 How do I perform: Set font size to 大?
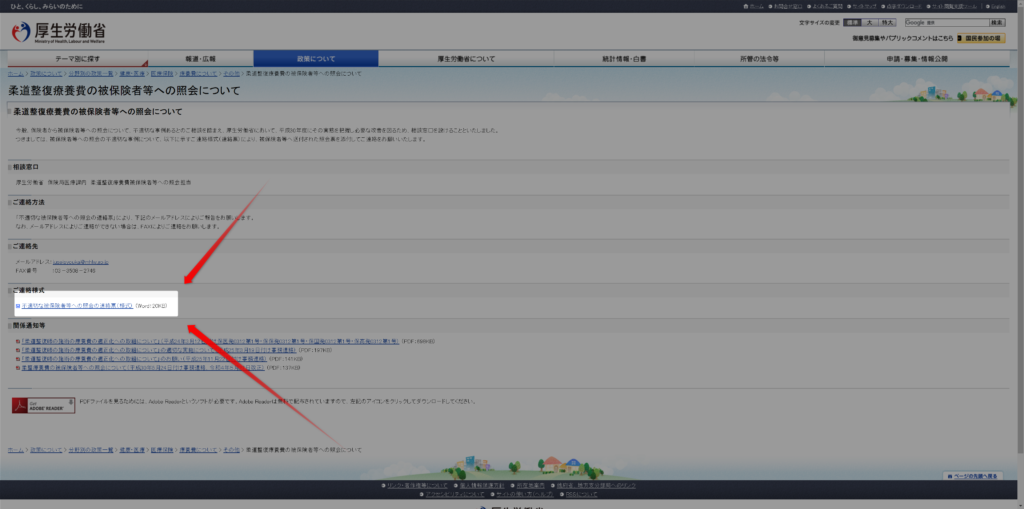(869, 22)
